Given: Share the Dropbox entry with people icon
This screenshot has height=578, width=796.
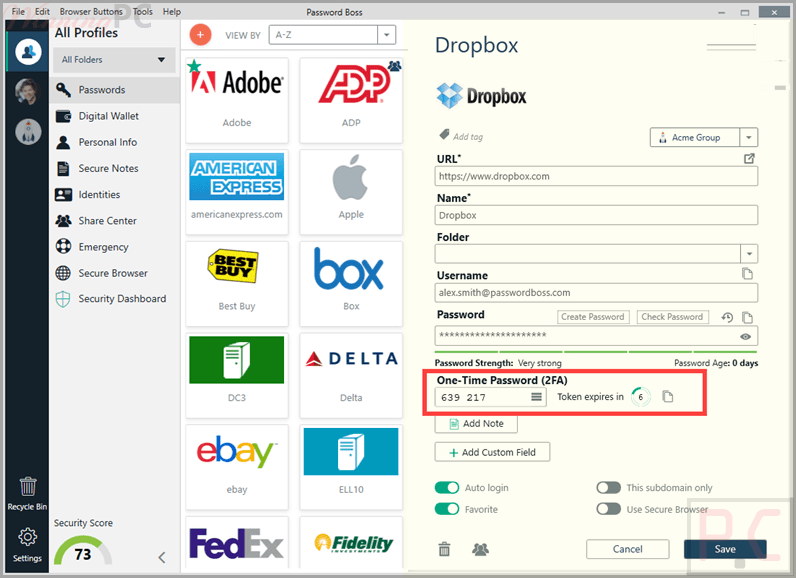Looking at the screenshot, I should tap(480, 549).
